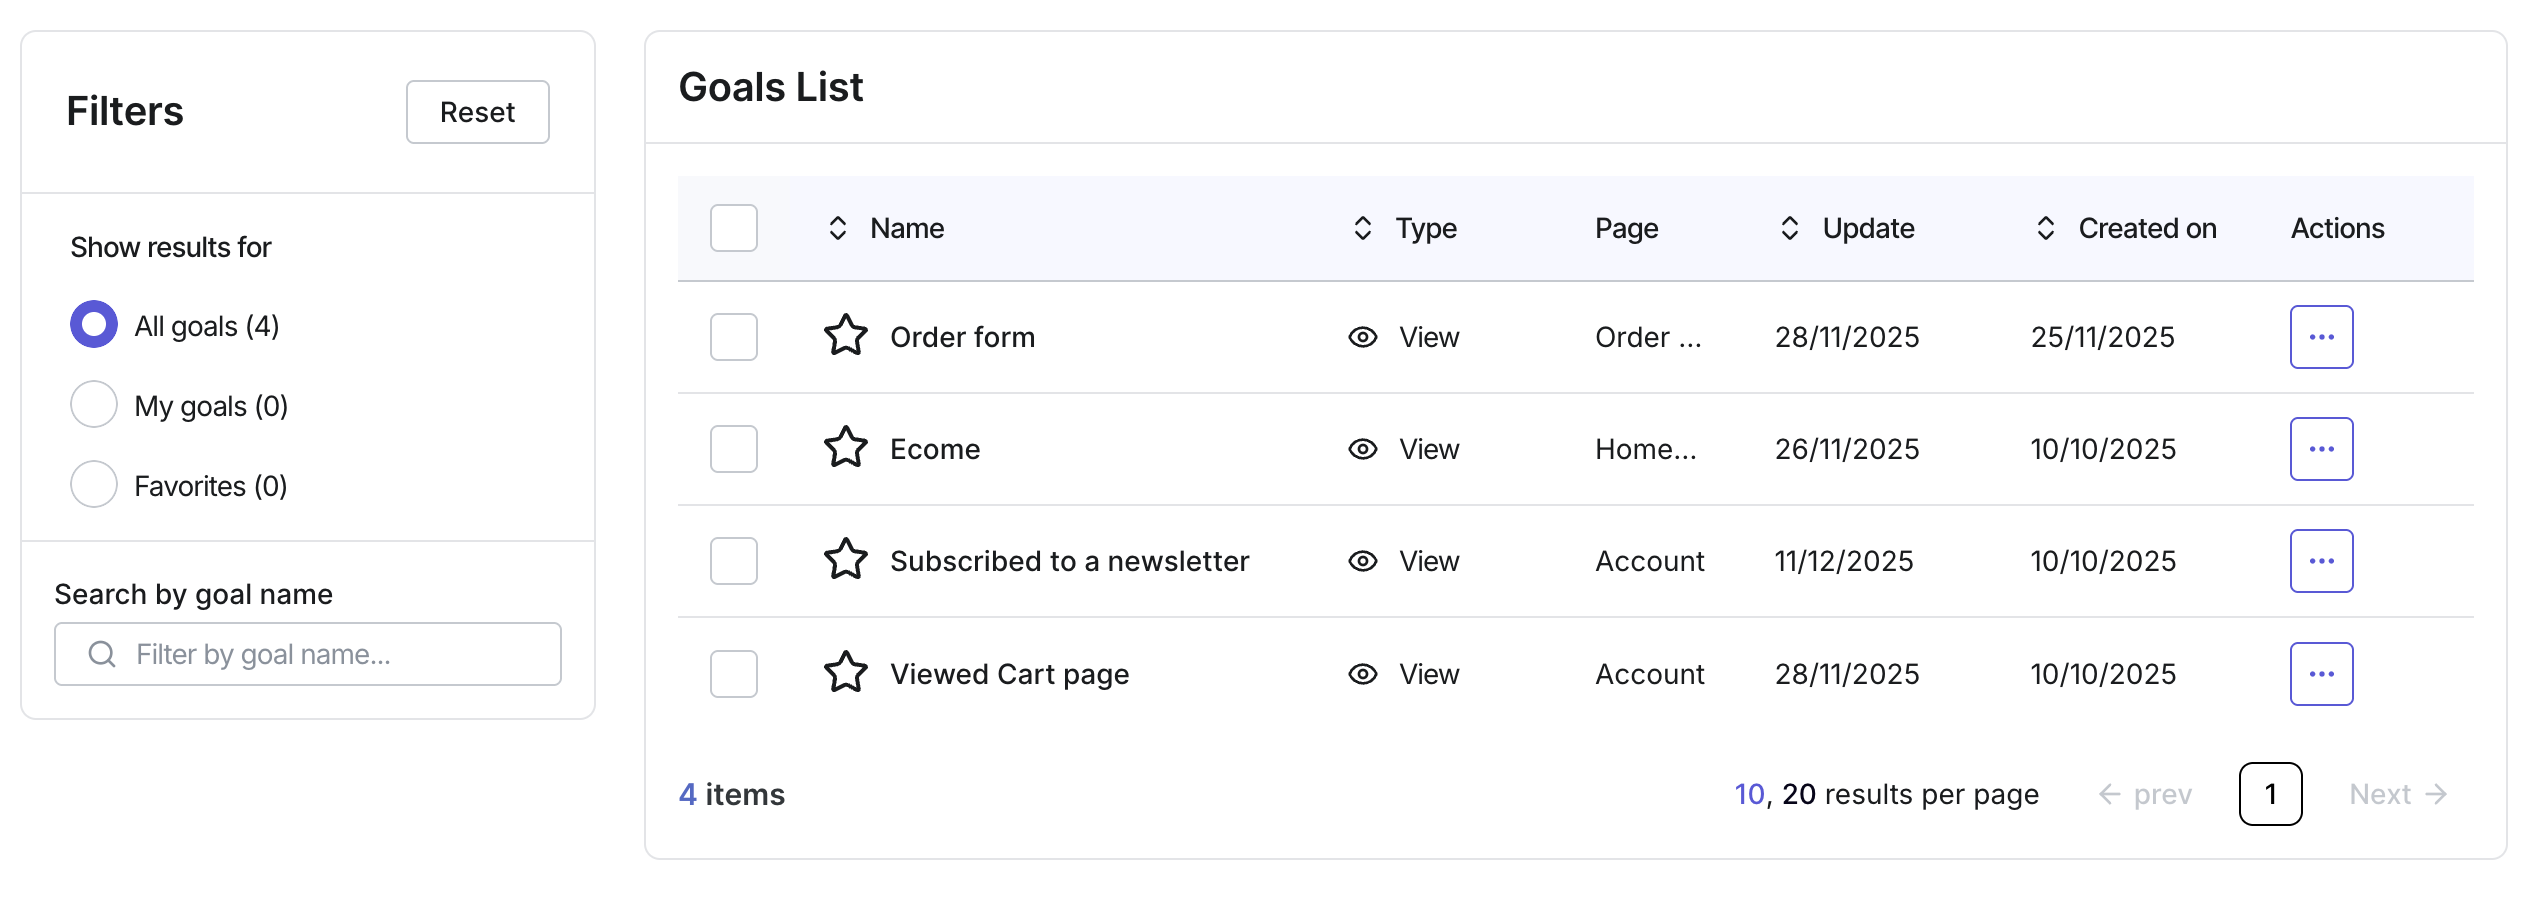This screenshot has height=898, width=2538.
Task: Click update date 26/11/2025
Action: [x=1847, y=449]
